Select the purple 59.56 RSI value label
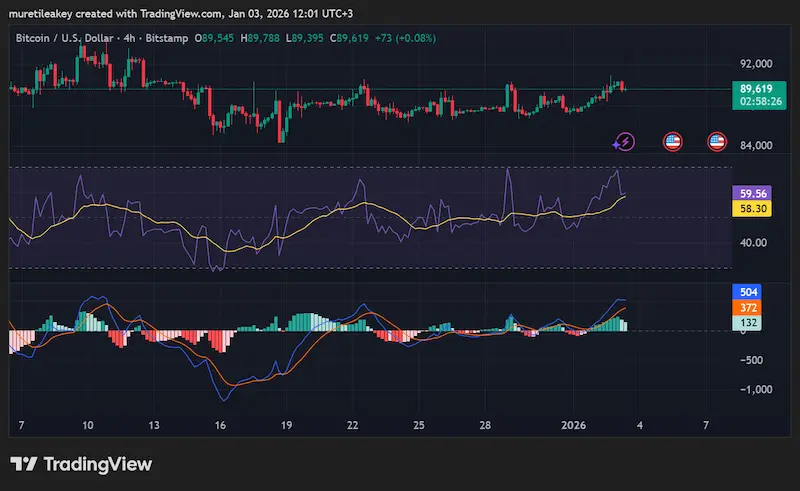Image resolution: width=800 pixels, height=491 pixels. point(755,193)
